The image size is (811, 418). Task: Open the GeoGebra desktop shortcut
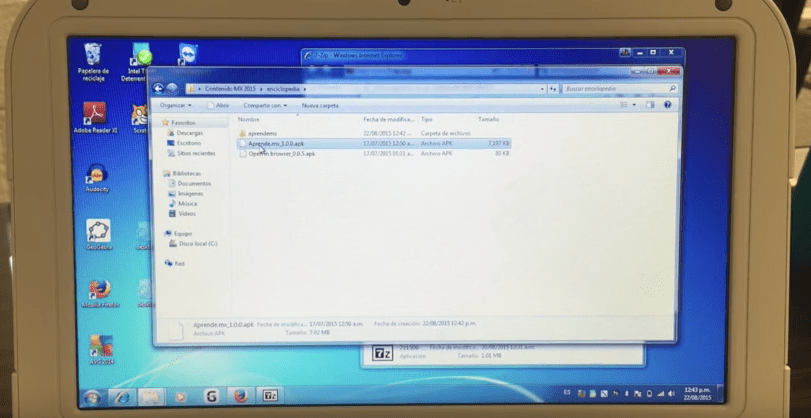click(98, 234)
